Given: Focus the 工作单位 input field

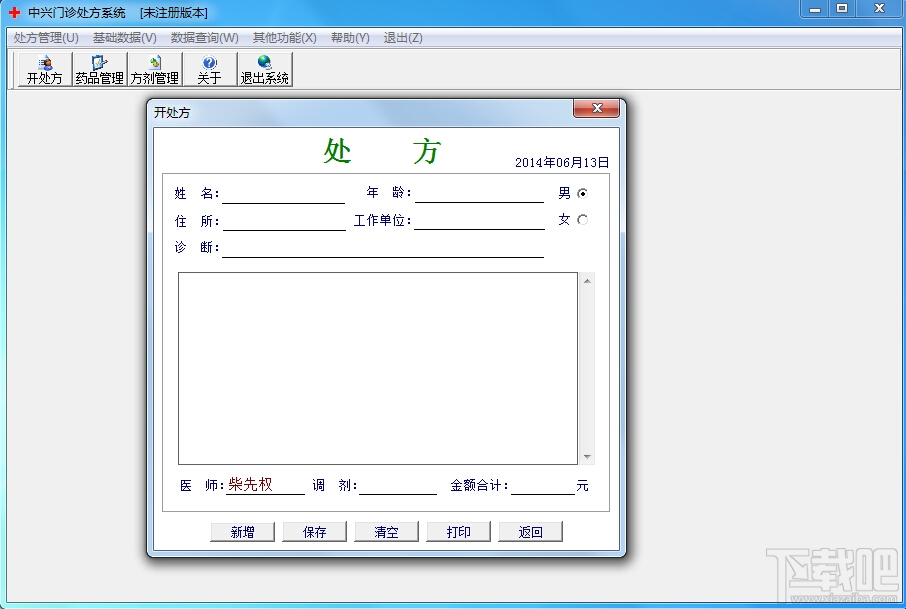Looking at the screenshot, I should (479, 221).
